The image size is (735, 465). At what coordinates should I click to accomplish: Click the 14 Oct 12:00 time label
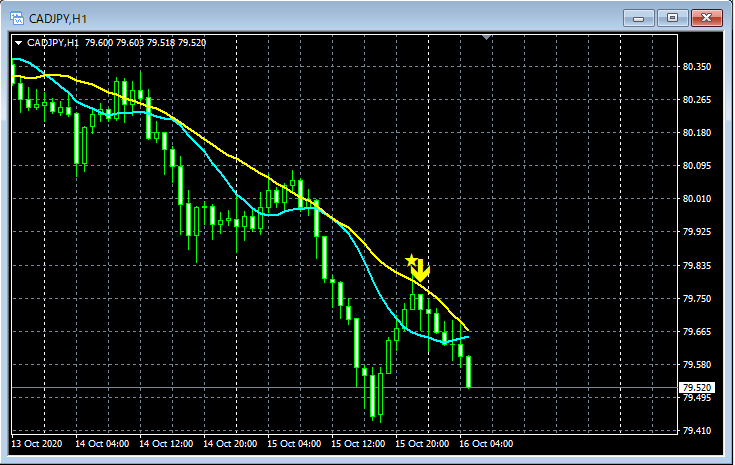(166, 443)
